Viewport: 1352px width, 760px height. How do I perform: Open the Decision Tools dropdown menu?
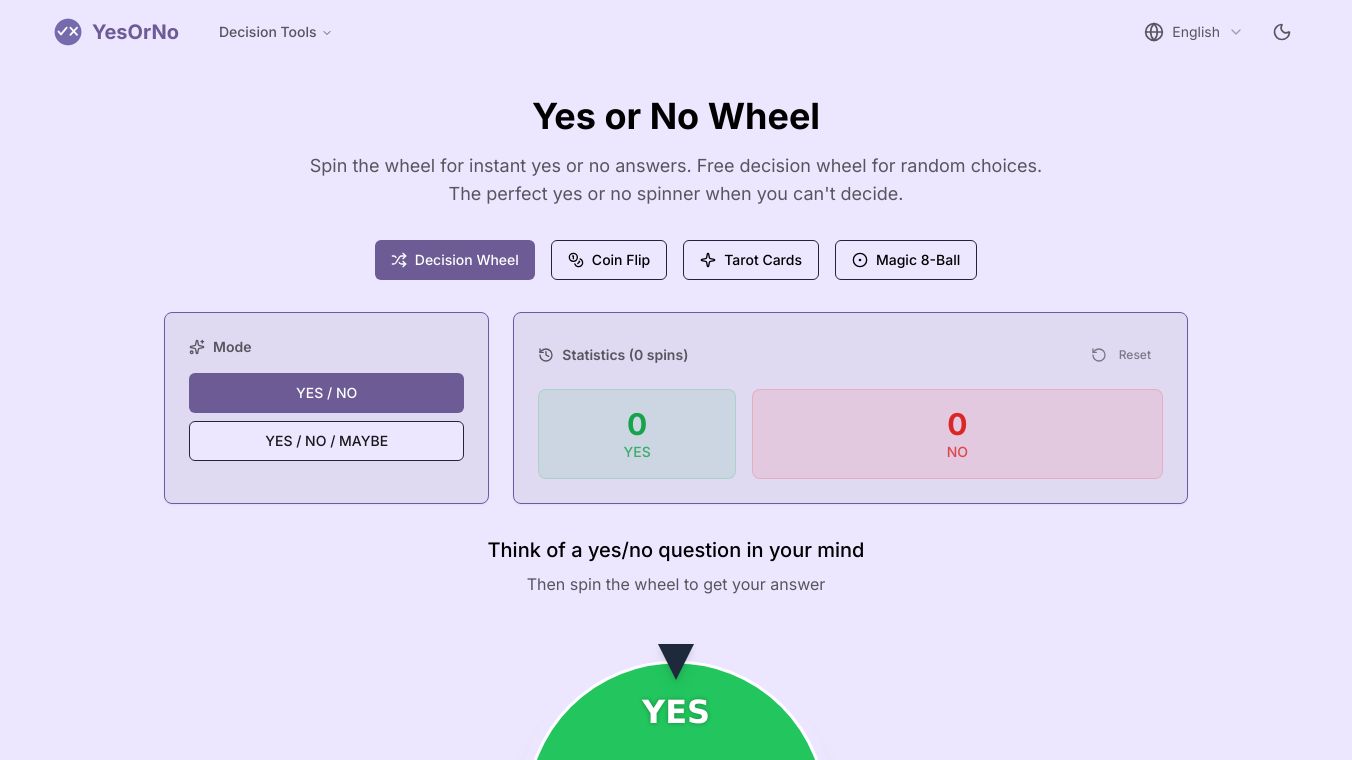click(x=267, y=32)
